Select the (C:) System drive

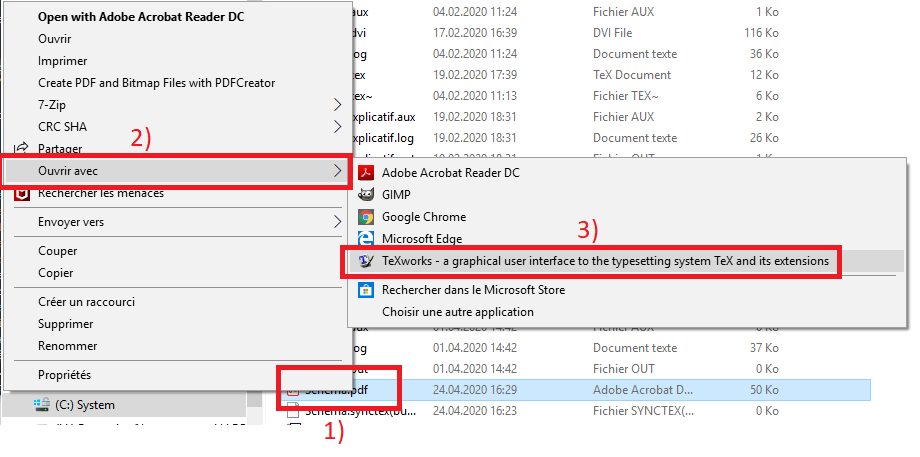click(85, 405)
